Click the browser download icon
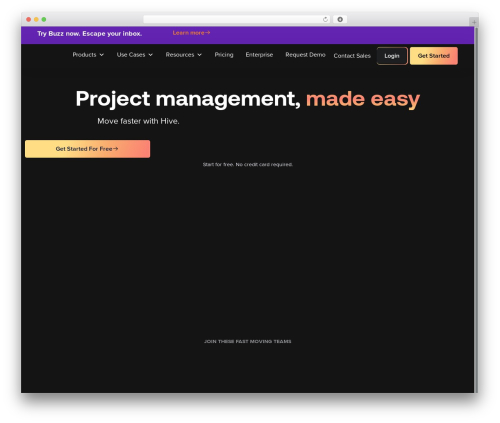 (x=340, y=19)
